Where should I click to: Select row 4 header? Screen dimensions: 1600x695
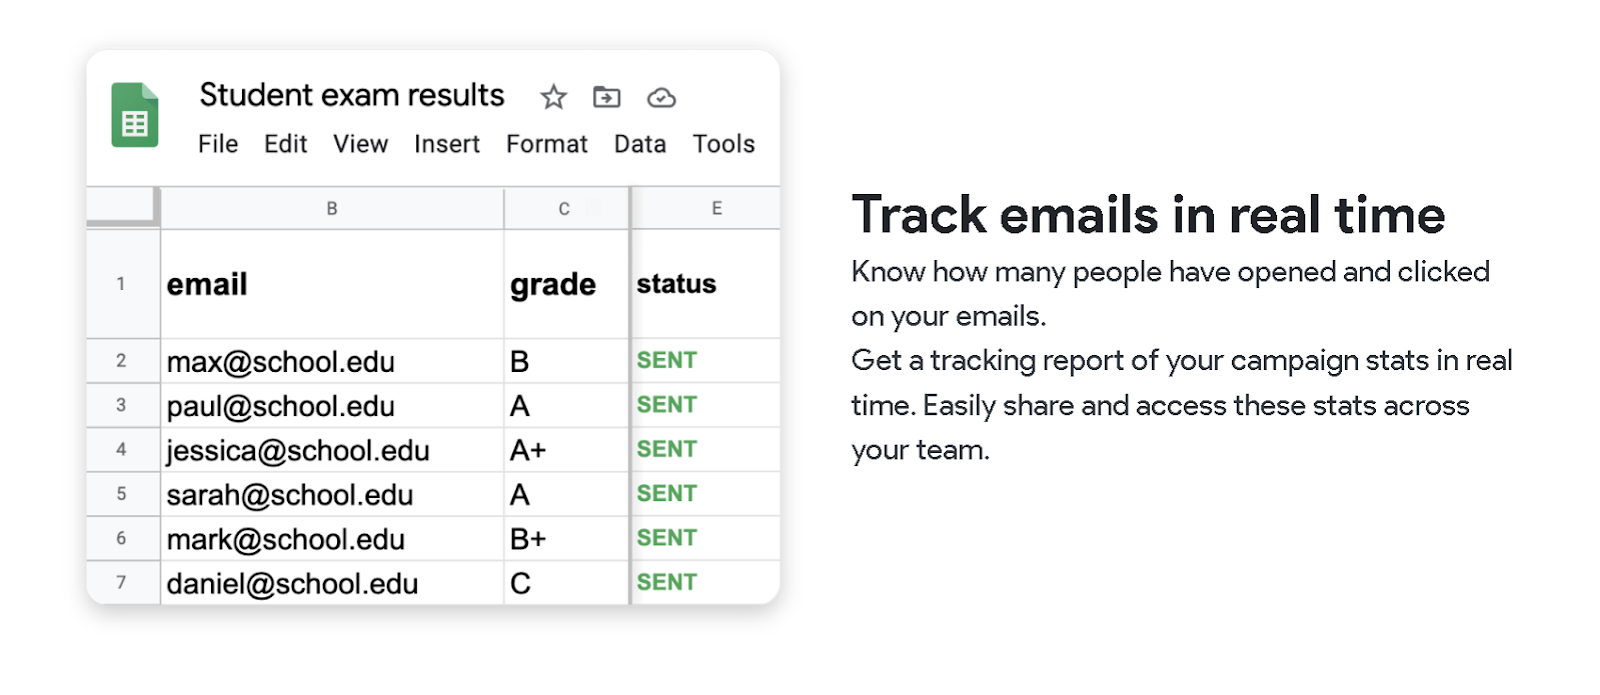122,450
